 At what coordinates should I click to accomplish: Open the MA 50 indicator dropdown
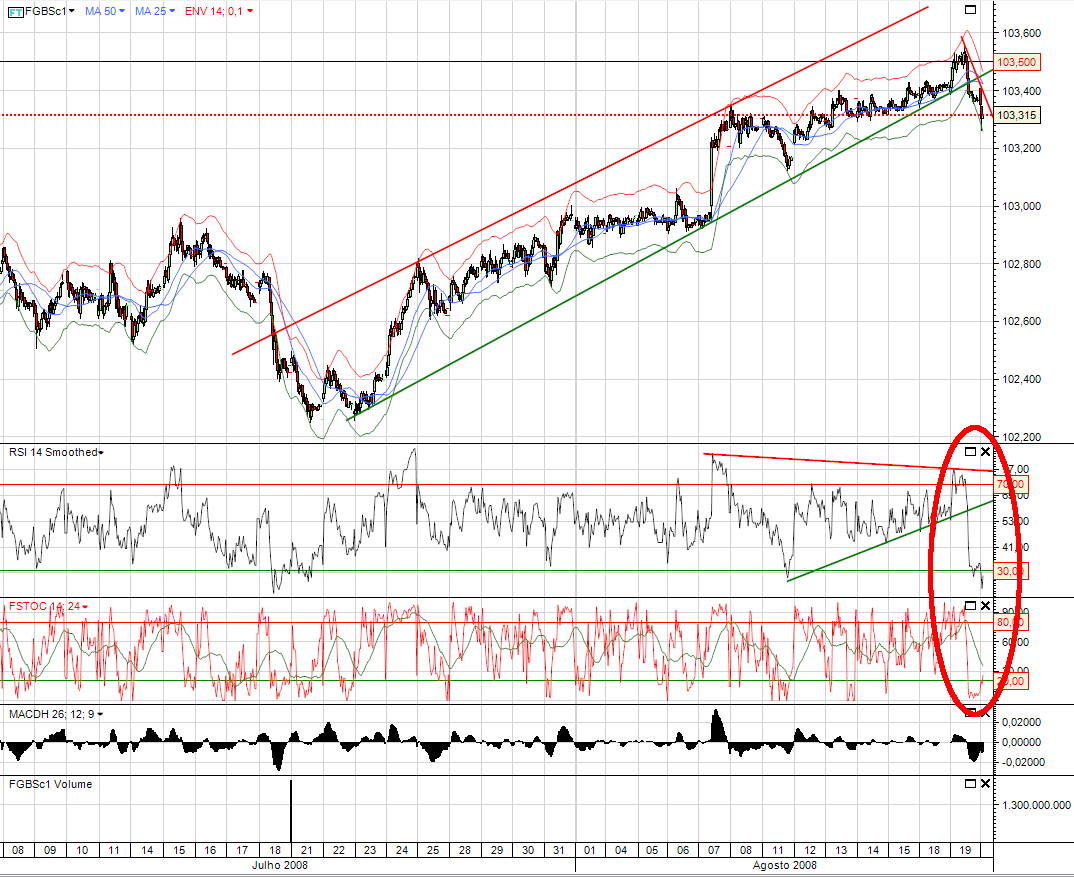pyautogui.click(x=122, y=12)
